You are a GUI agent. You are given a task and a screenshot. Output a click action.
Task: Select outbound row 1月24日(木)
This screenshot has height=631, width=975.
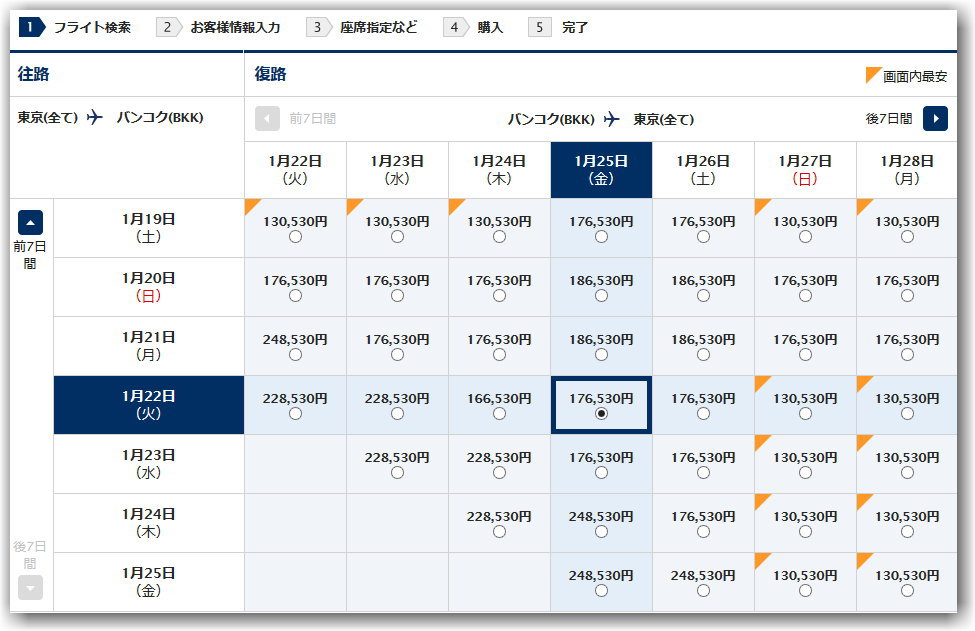pos(149,523)
